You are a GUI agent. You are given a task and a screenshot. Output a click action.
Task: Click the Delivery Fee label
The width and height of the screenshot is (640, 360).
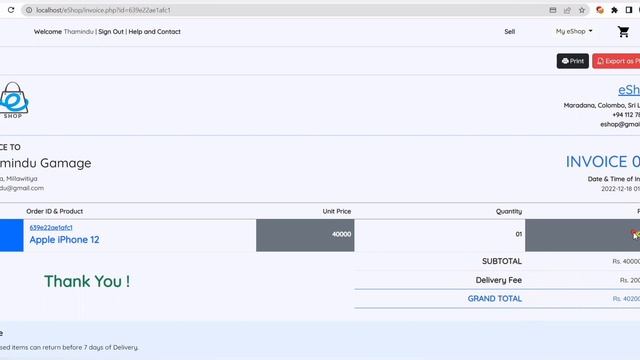pos(499,280)
